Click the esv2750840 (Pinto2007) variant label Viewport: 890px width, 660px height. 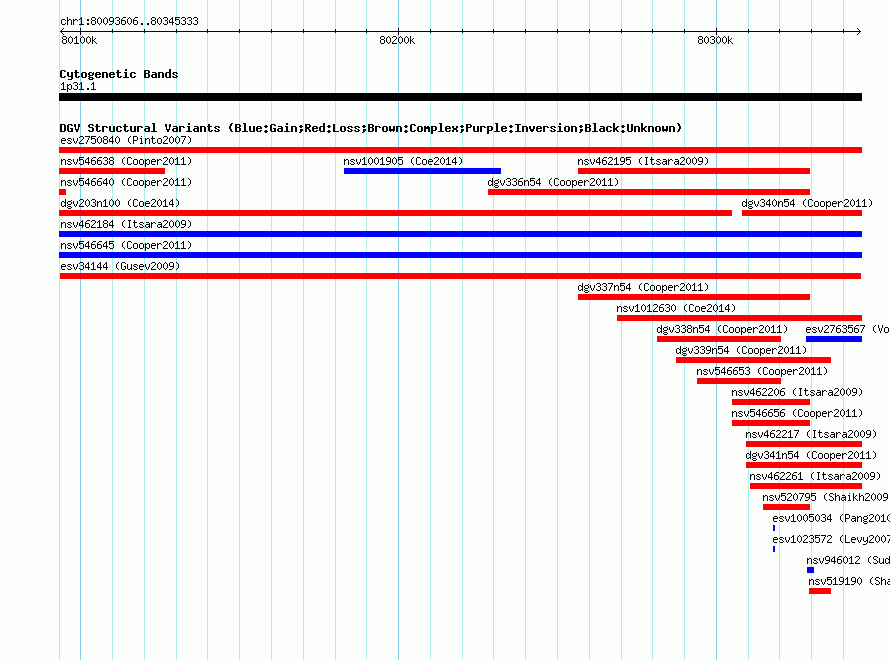pos(126,140)
